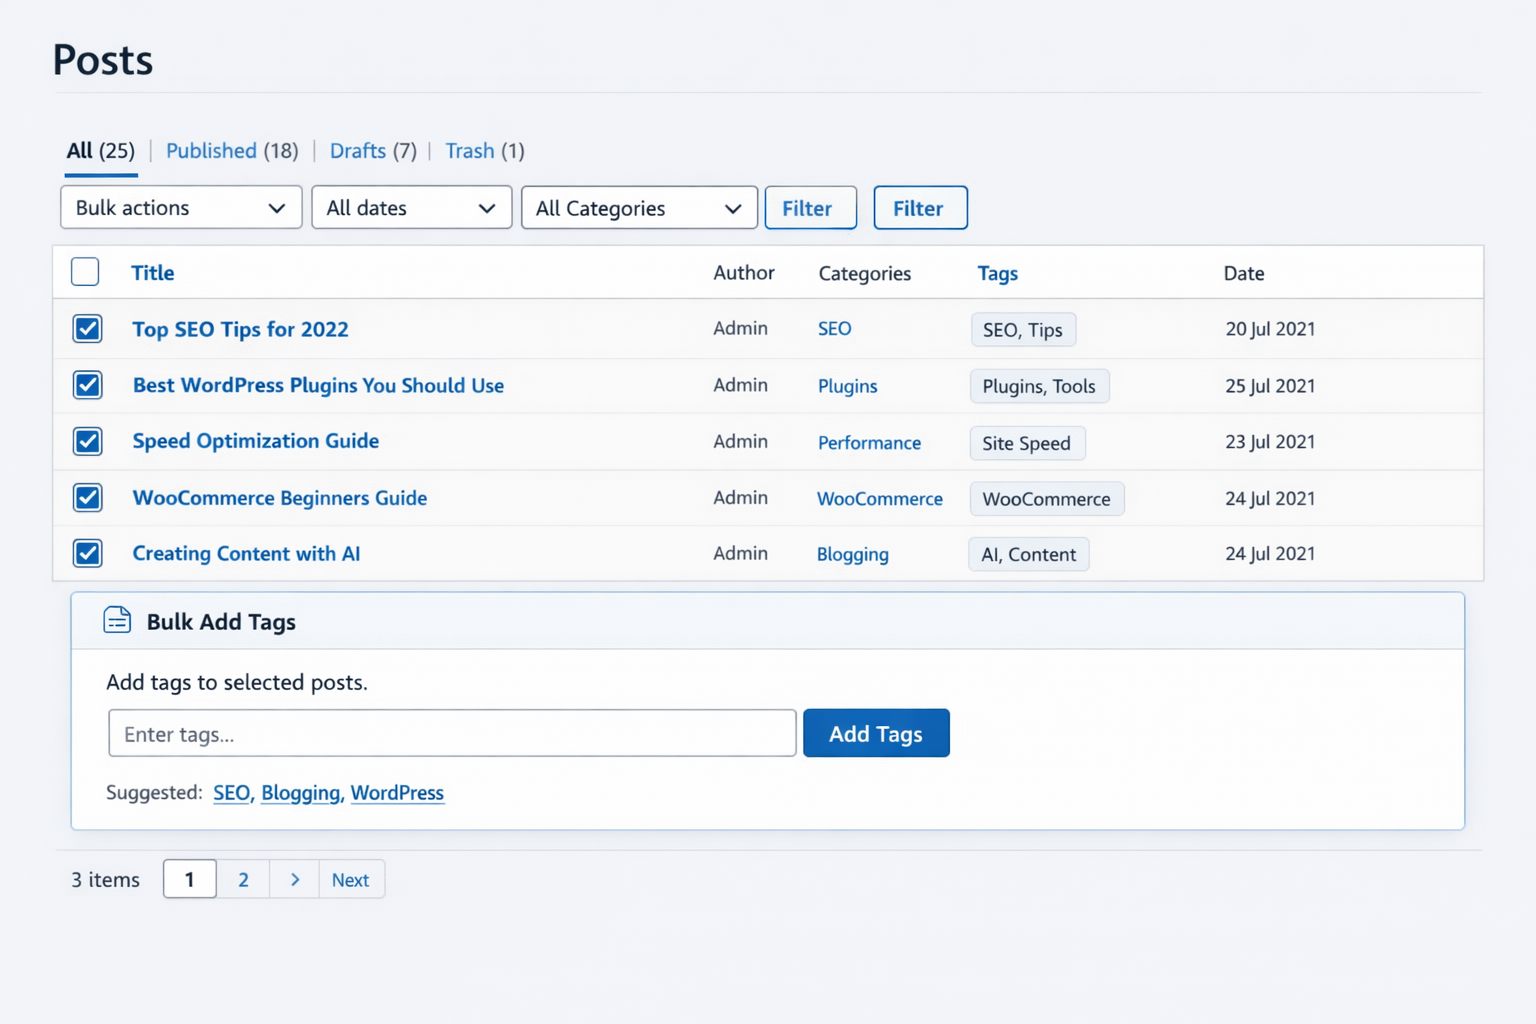Screen dimensions: 1536x1024
Task: Click the next page arrow icon
Action: (294, 880)
